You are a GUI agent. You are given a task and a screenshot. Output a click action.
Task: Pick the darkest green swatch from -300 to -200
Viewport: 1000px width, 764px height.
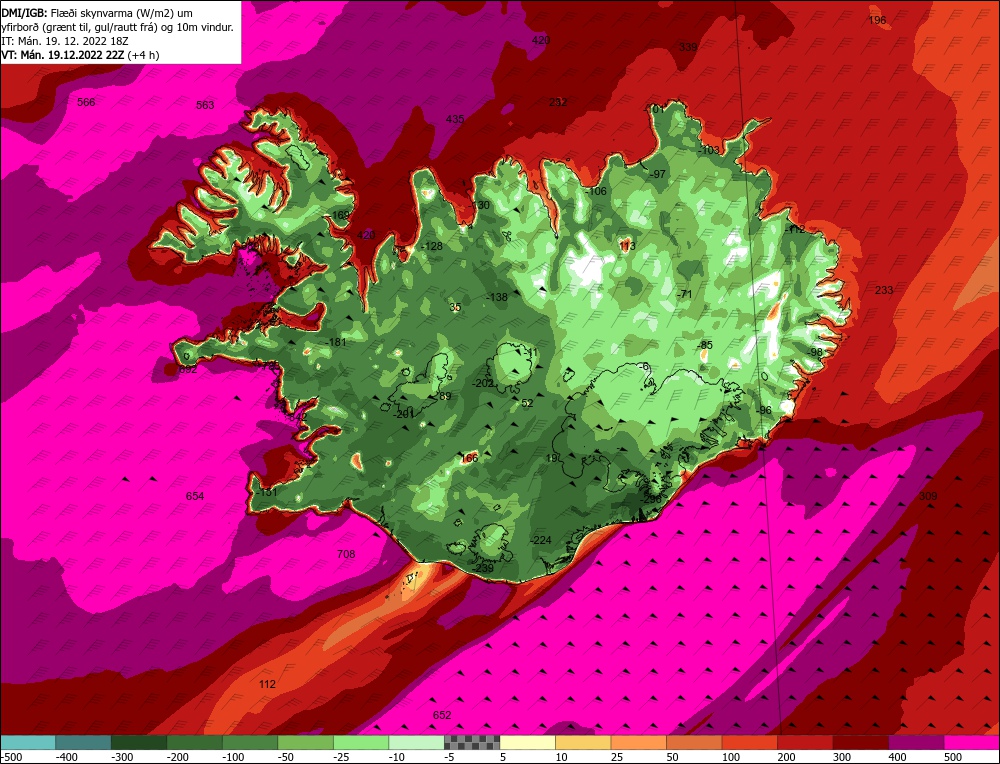coord(138,742)
